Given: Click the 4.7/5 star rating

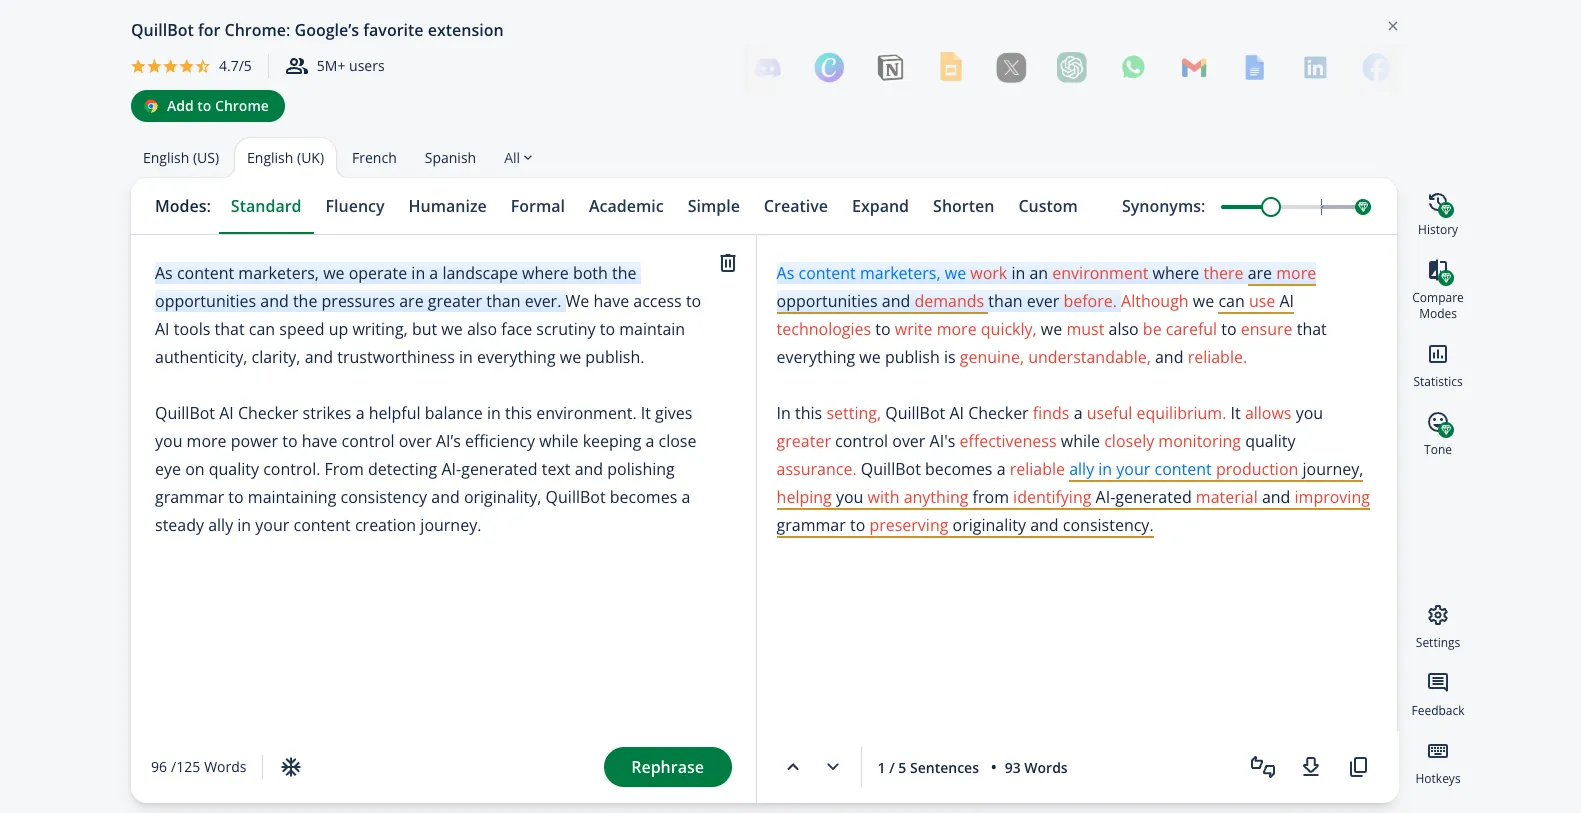Looking at the screenshot, I should pyautogui.click(x=191, y=66).
